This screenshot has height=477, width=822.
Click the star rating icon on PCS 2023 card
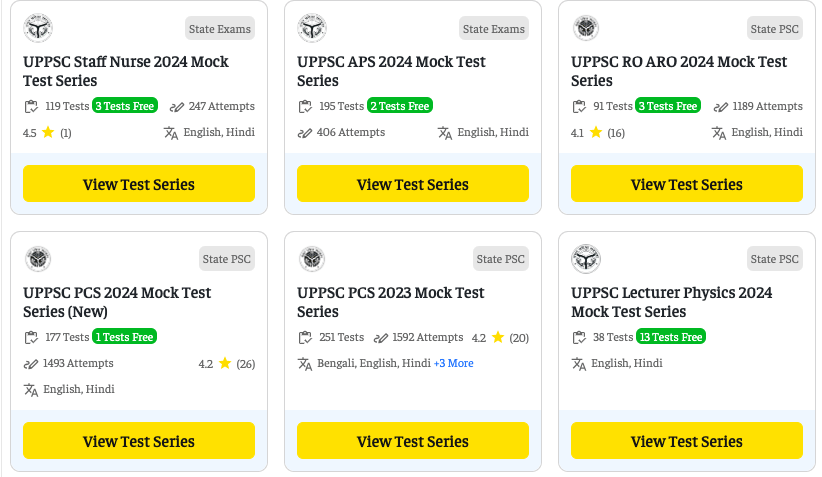(498, 337)
